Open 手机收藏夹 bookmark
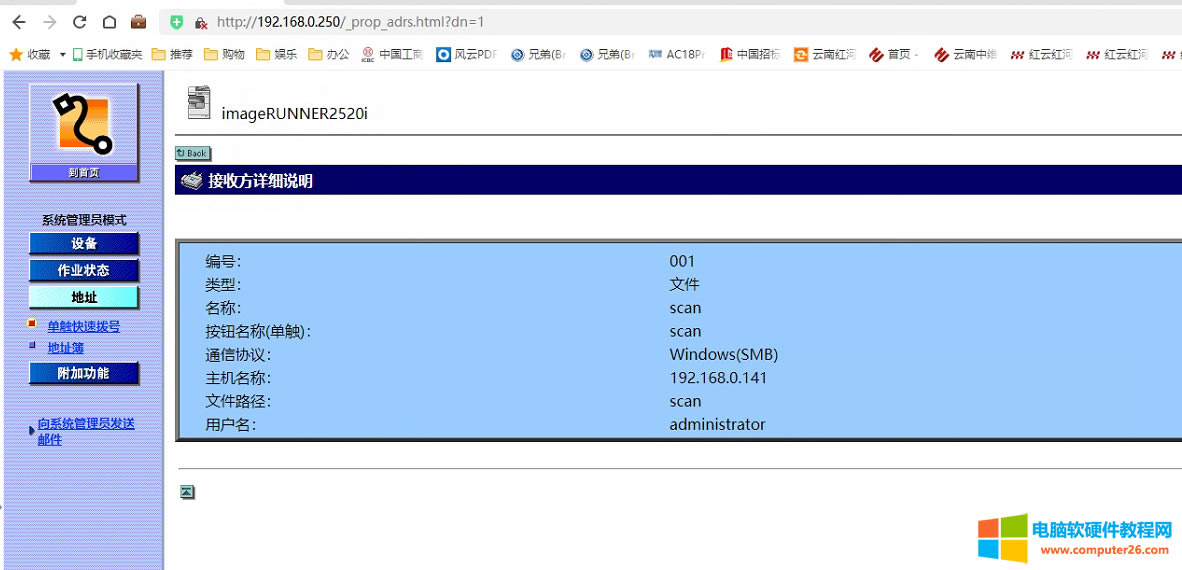Image resolution: width=1182 pixels, height=570 pixels. 107,54
